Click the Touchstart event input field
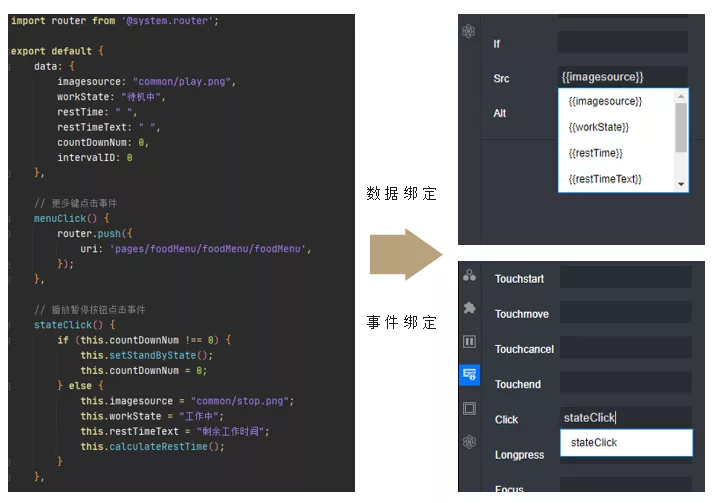The image size is (719, 503). click(x=625, y=278)
